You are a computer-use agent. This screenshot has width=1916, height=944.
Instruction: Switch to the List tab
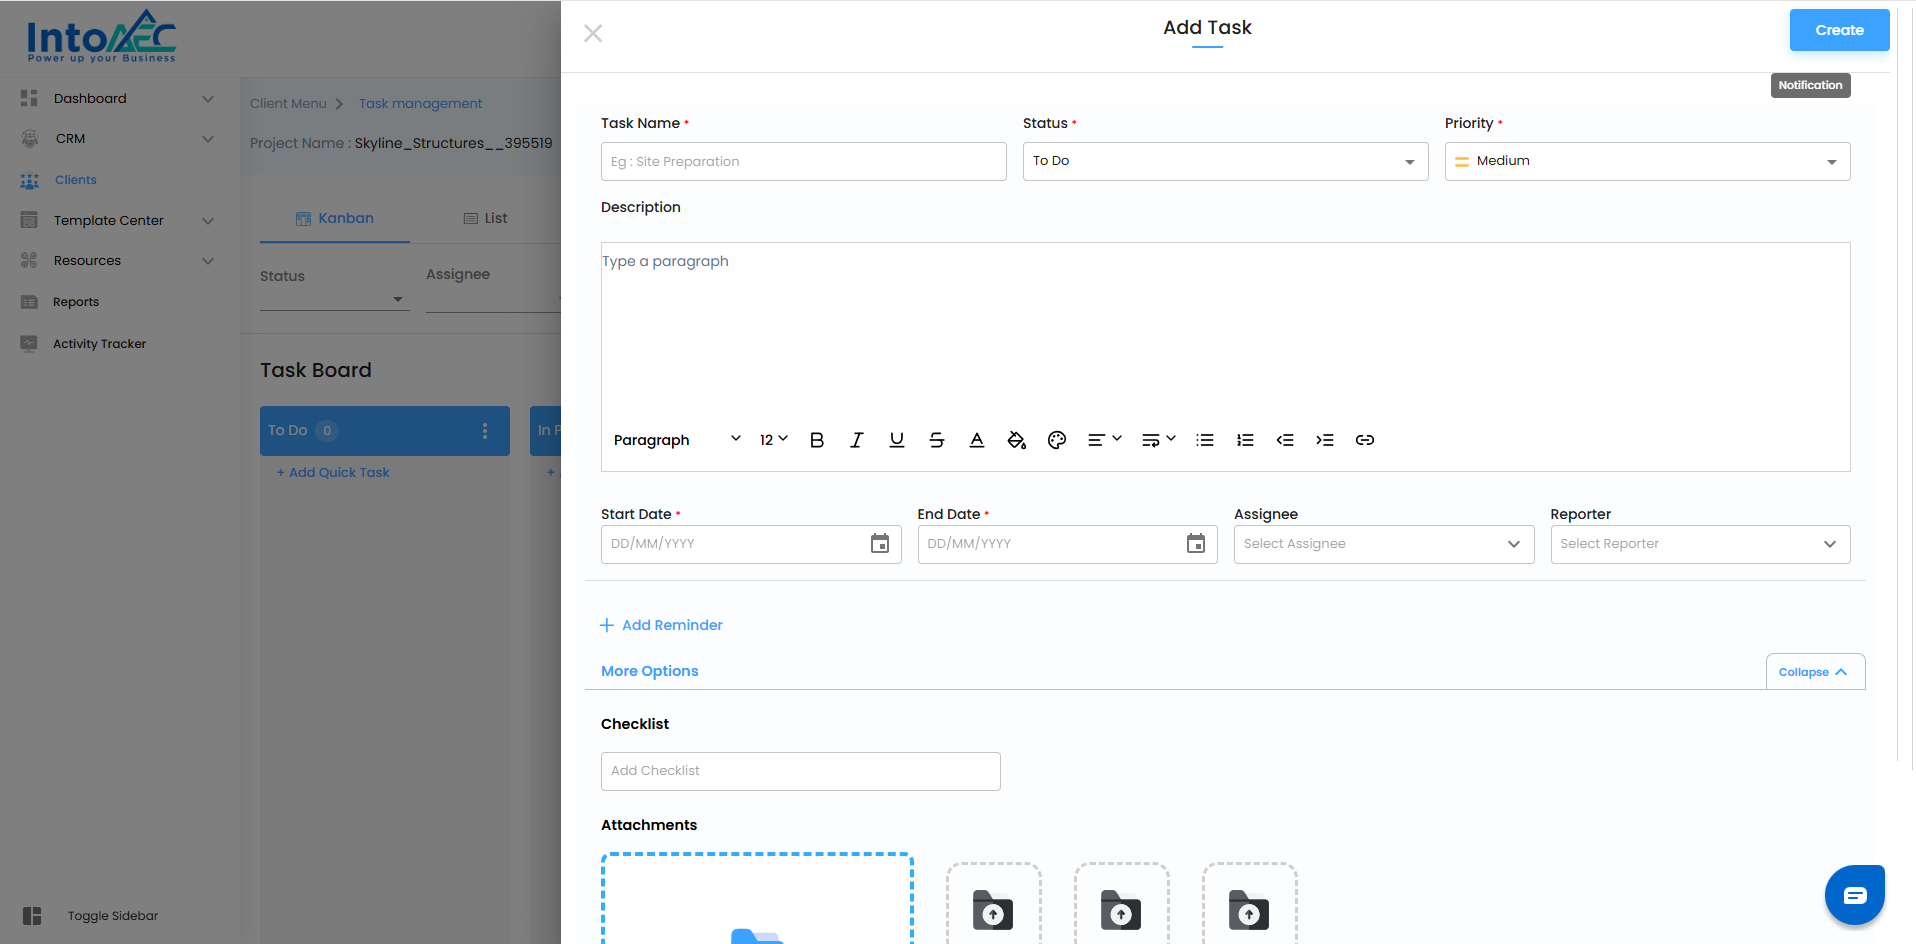point(485,218)
